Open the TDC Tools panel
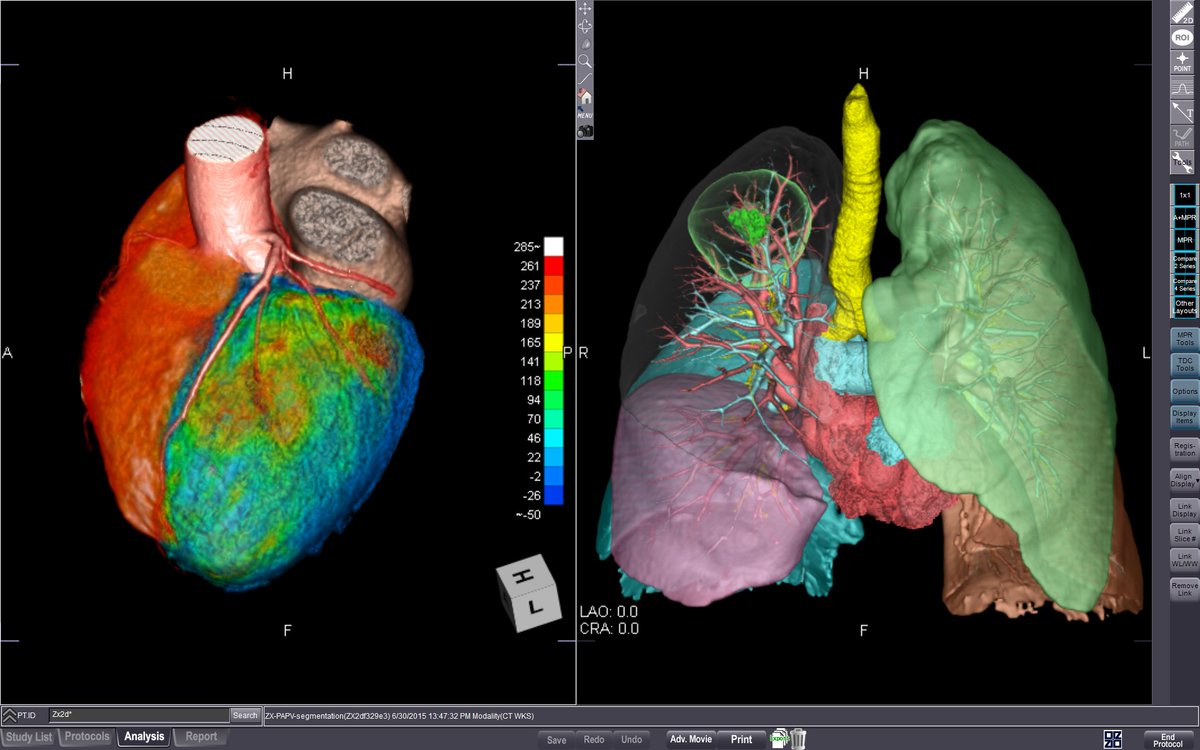The height and width of the screenshot is (750, 1200). 1184,365
